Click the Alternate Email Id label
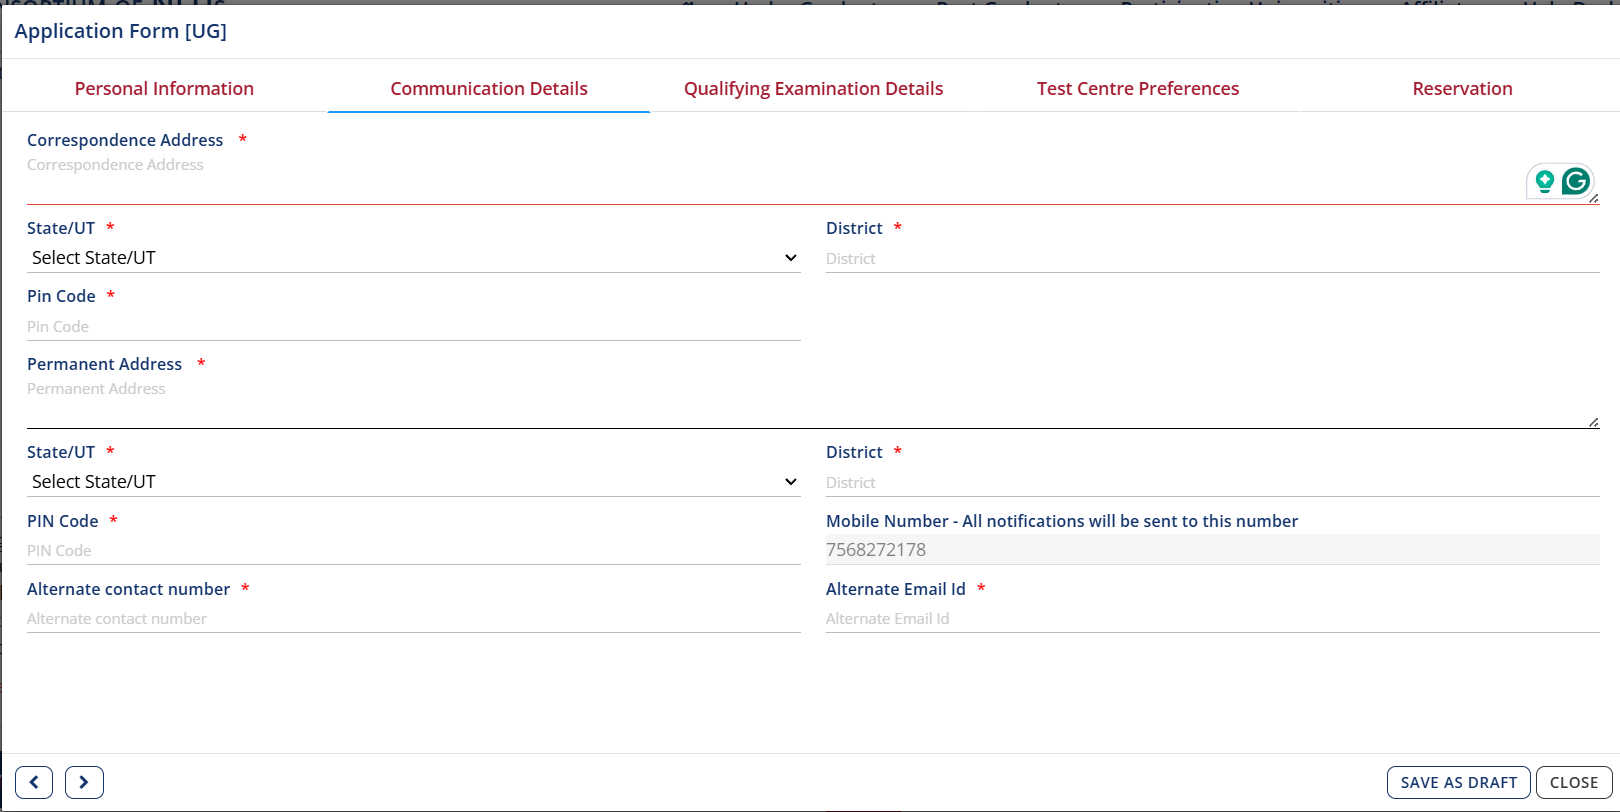 click(x=896, y=589)
